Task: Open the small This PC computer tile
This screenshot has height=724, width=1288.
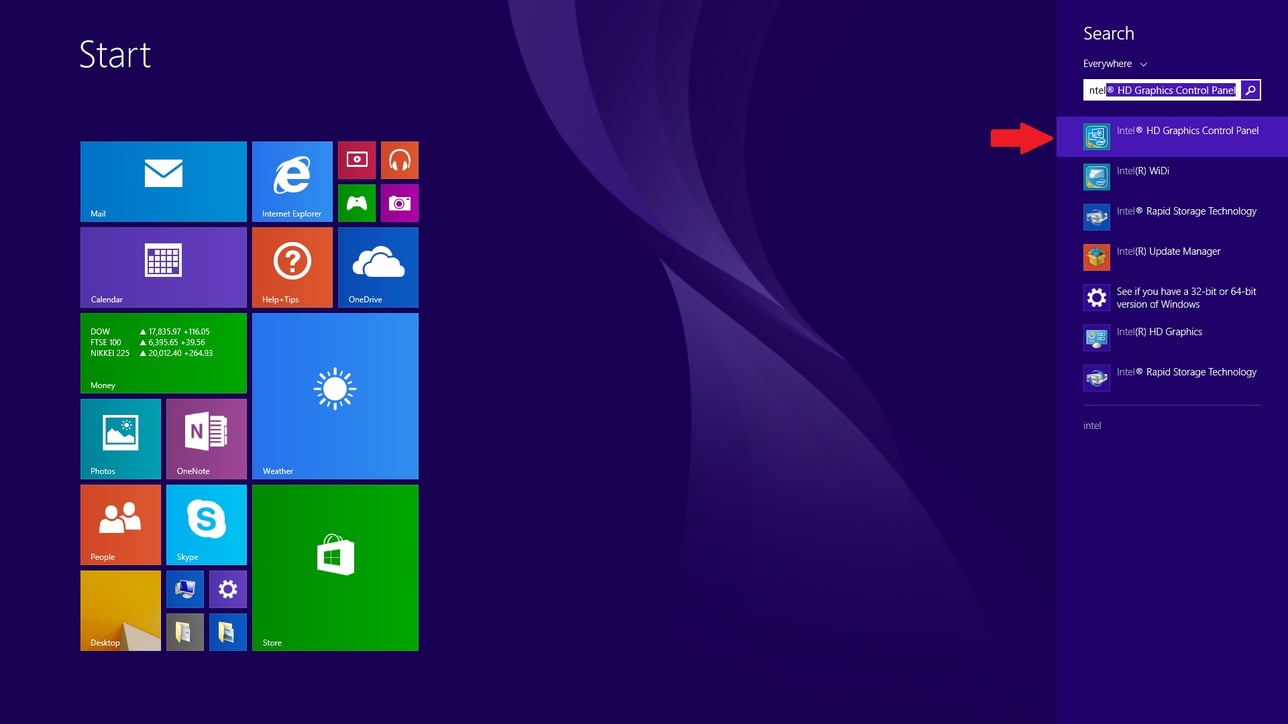Action: click(x=185, y=590)
